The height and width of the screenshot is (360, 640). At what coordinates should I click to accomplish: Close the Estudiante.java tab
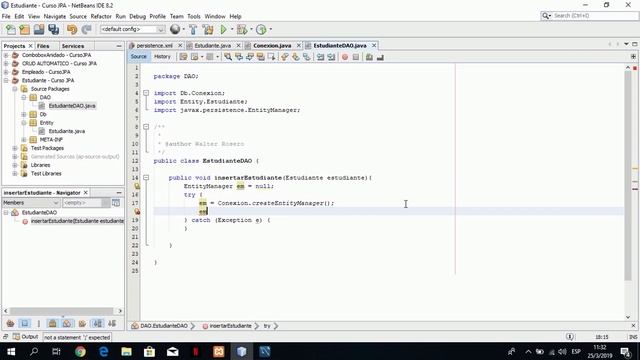(x=238, y=45)
